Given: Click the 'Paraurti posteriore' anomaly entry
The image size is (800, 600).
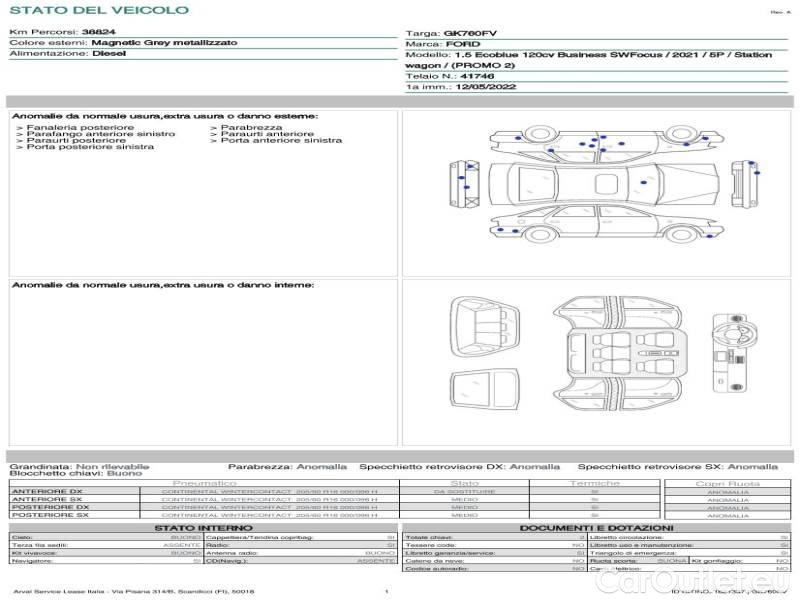Looking at the screenshot, I should coord(76,140).
